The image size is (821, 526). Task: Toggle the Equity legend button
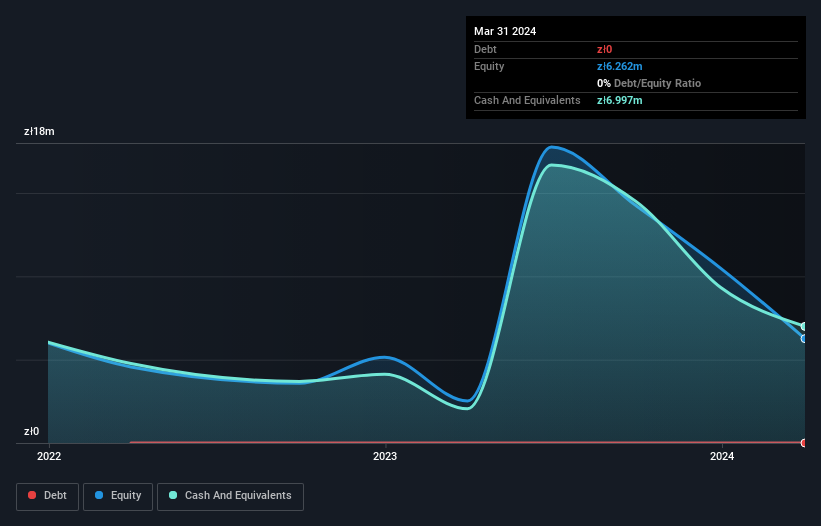pyautogui.click(x=118, y=496)
